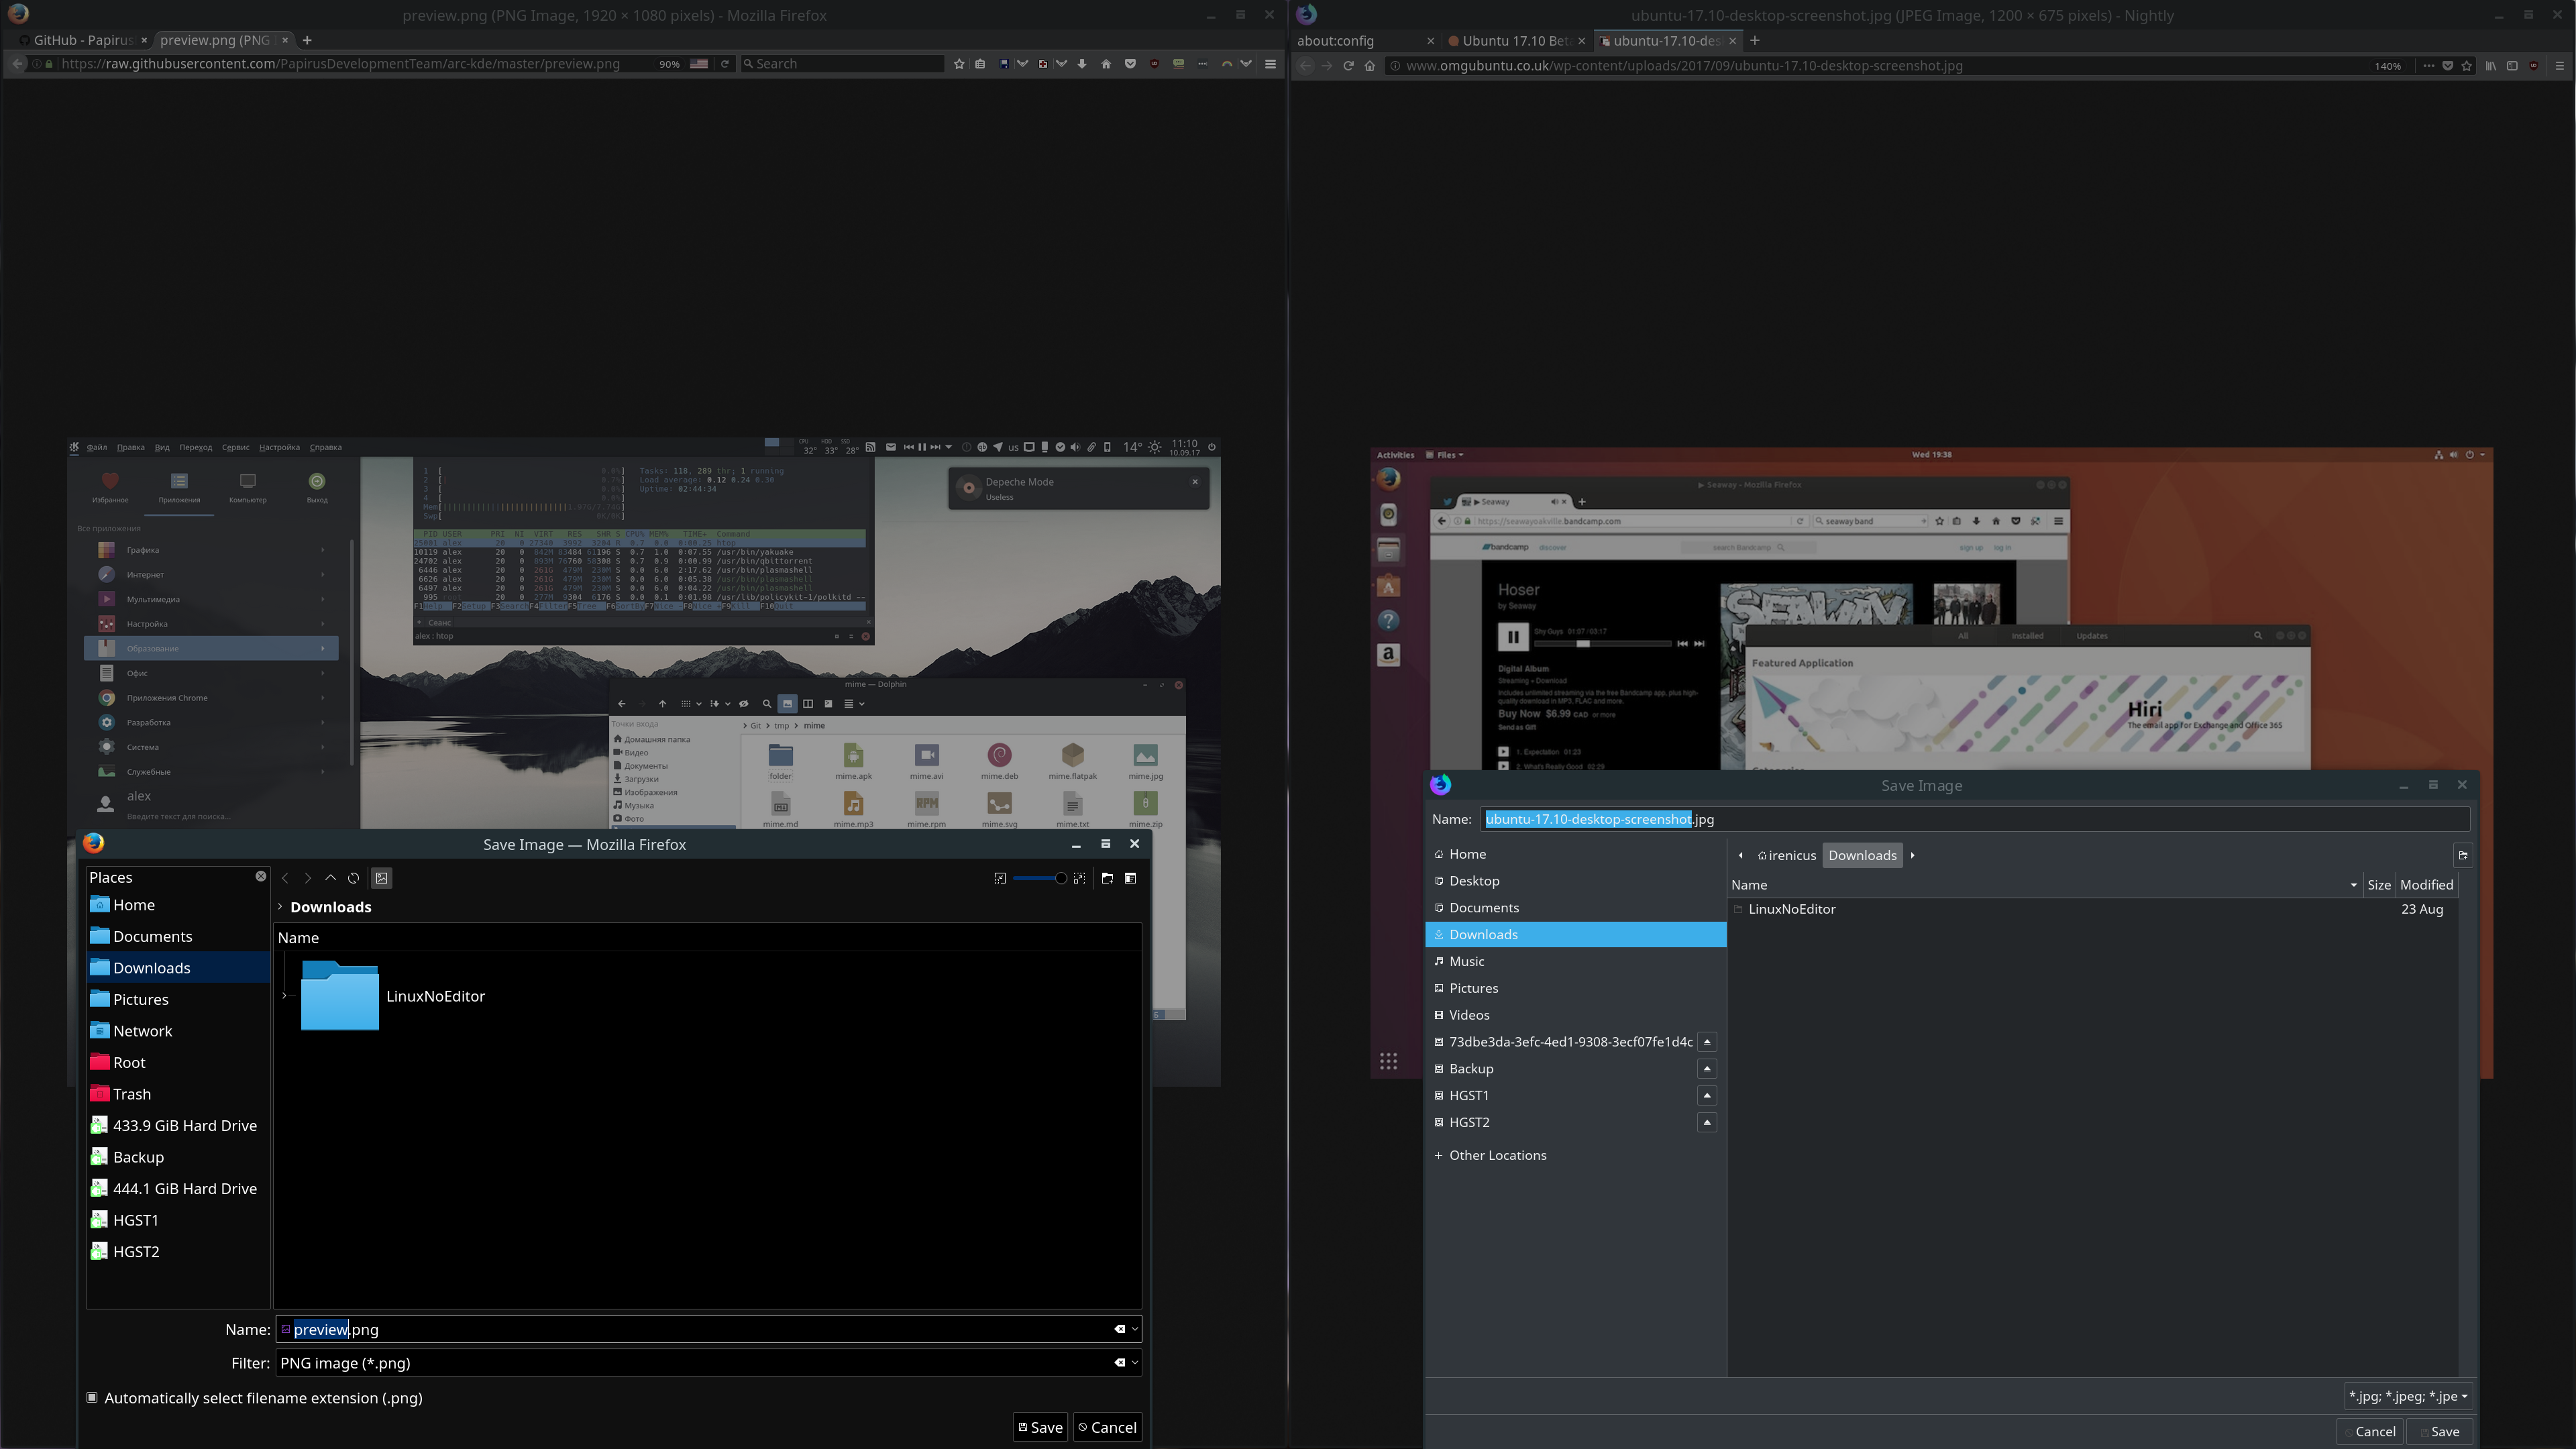Expand the LinuxNoEditor folder tree arrow
The image size is (2576, 1449).
point(285,996)
